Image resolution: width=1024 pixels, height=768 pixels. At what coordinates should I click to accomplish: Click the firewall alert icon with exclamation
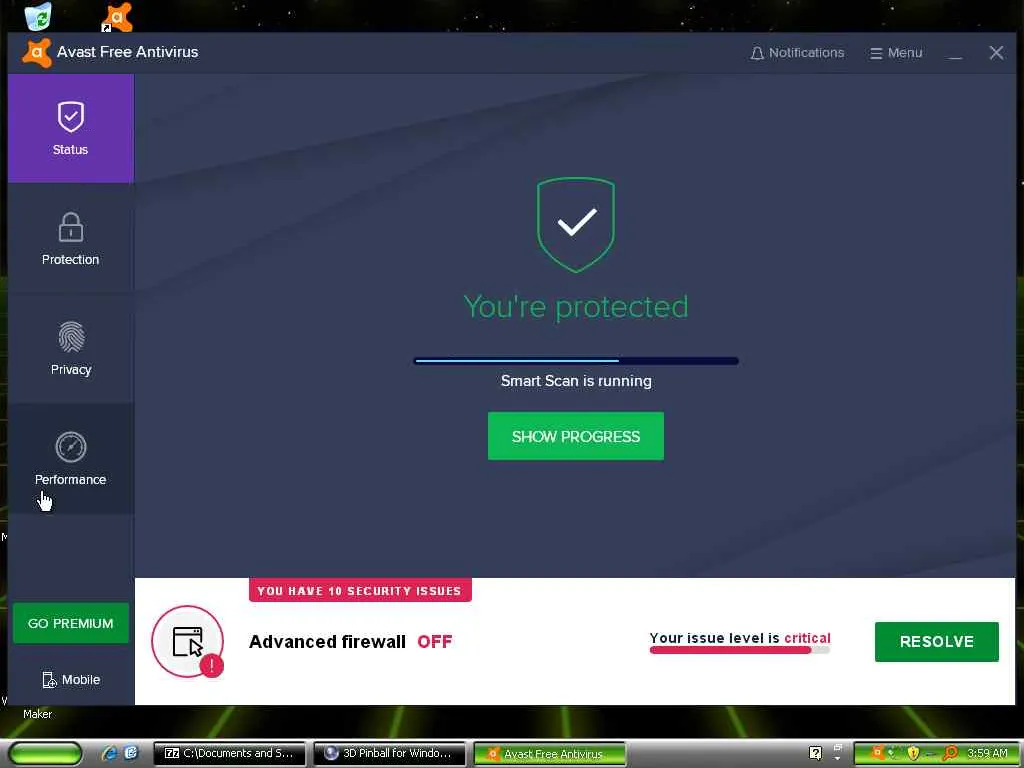coord(188,641)
